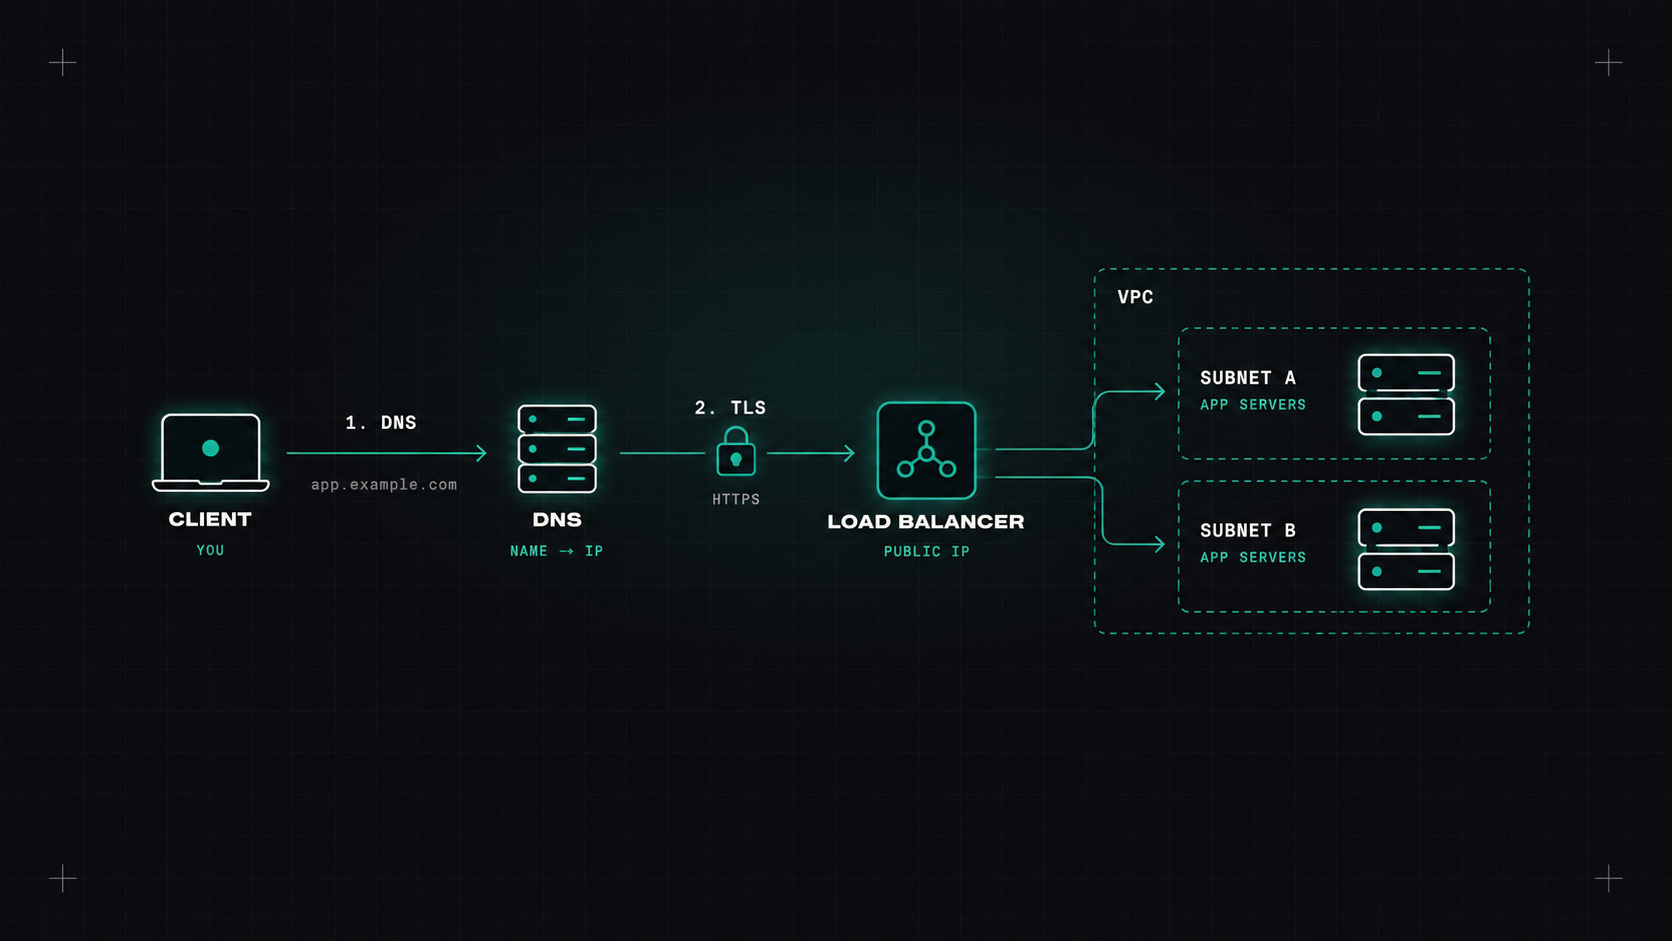This screenshot has height=941, width=1672.
Task: Select the SUBNET A title
Action: pos(1248,378)
